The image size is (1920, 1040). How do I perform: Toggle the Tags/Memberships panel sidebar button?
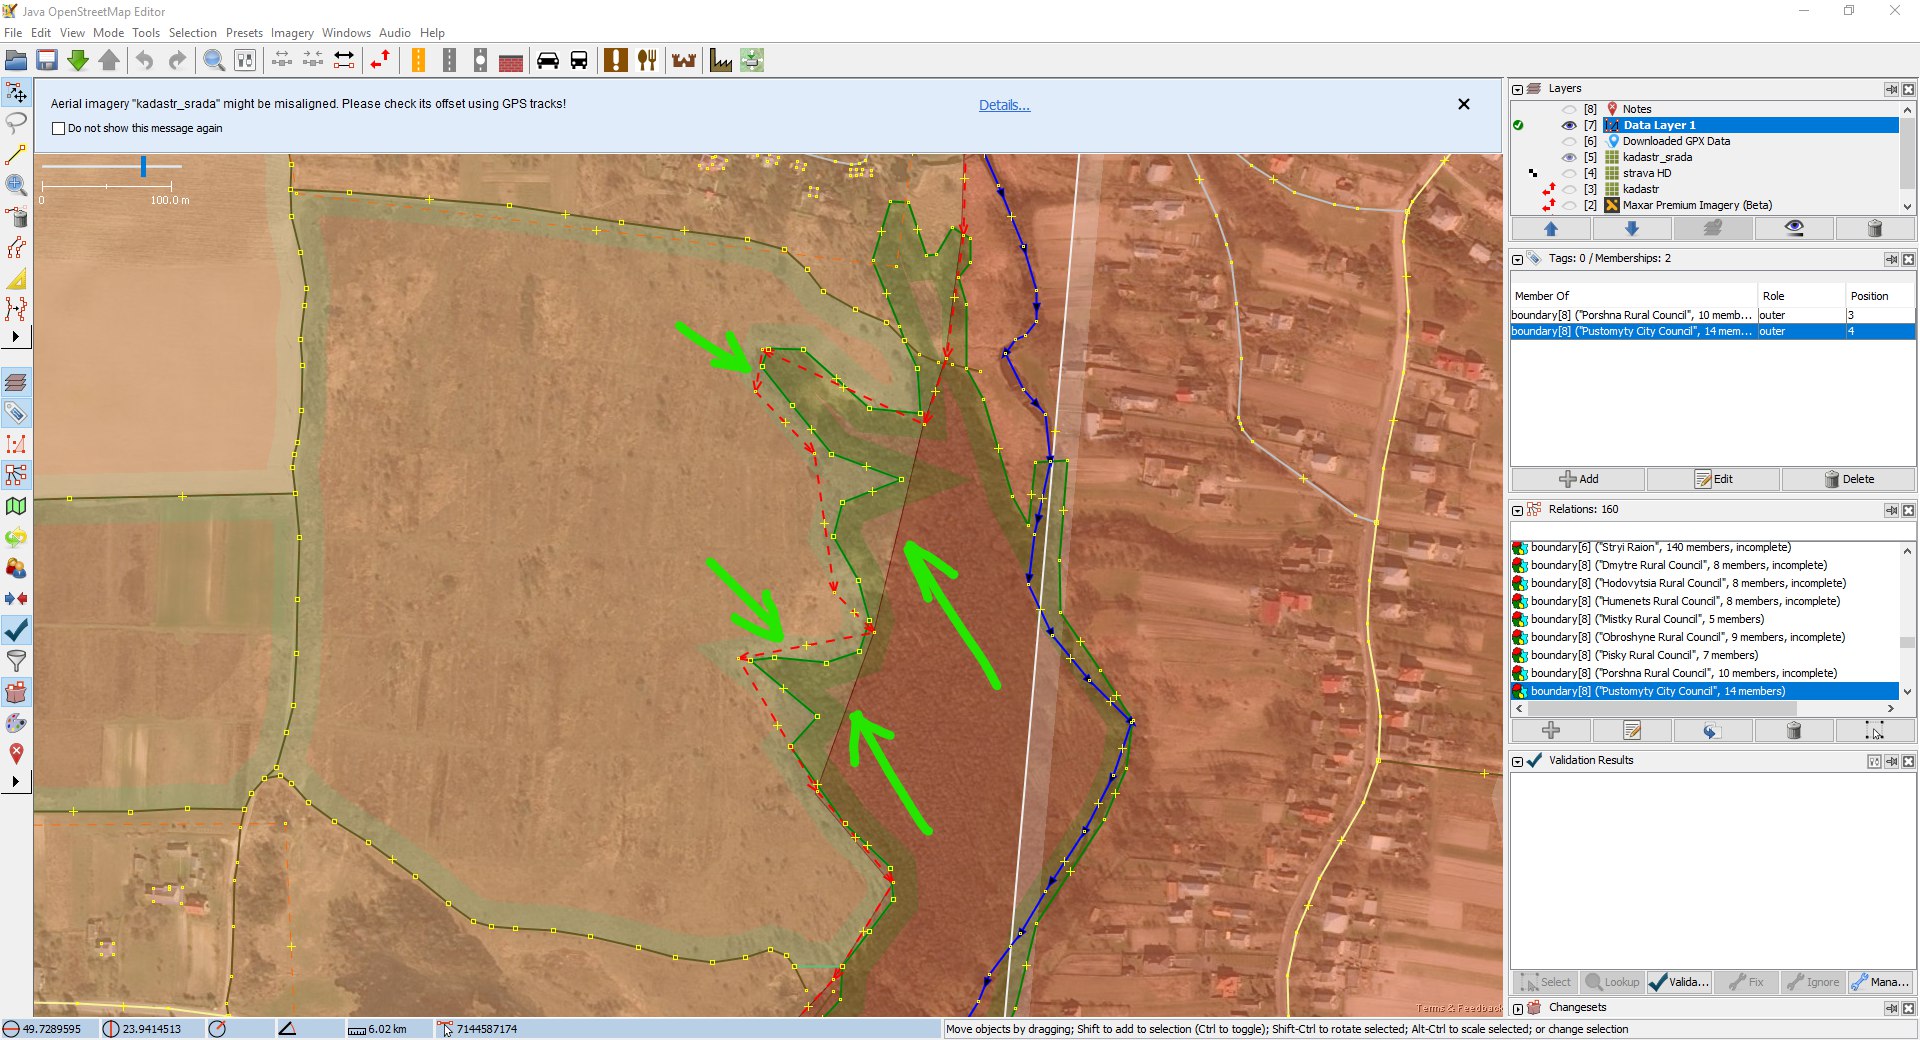click(16, 413)
